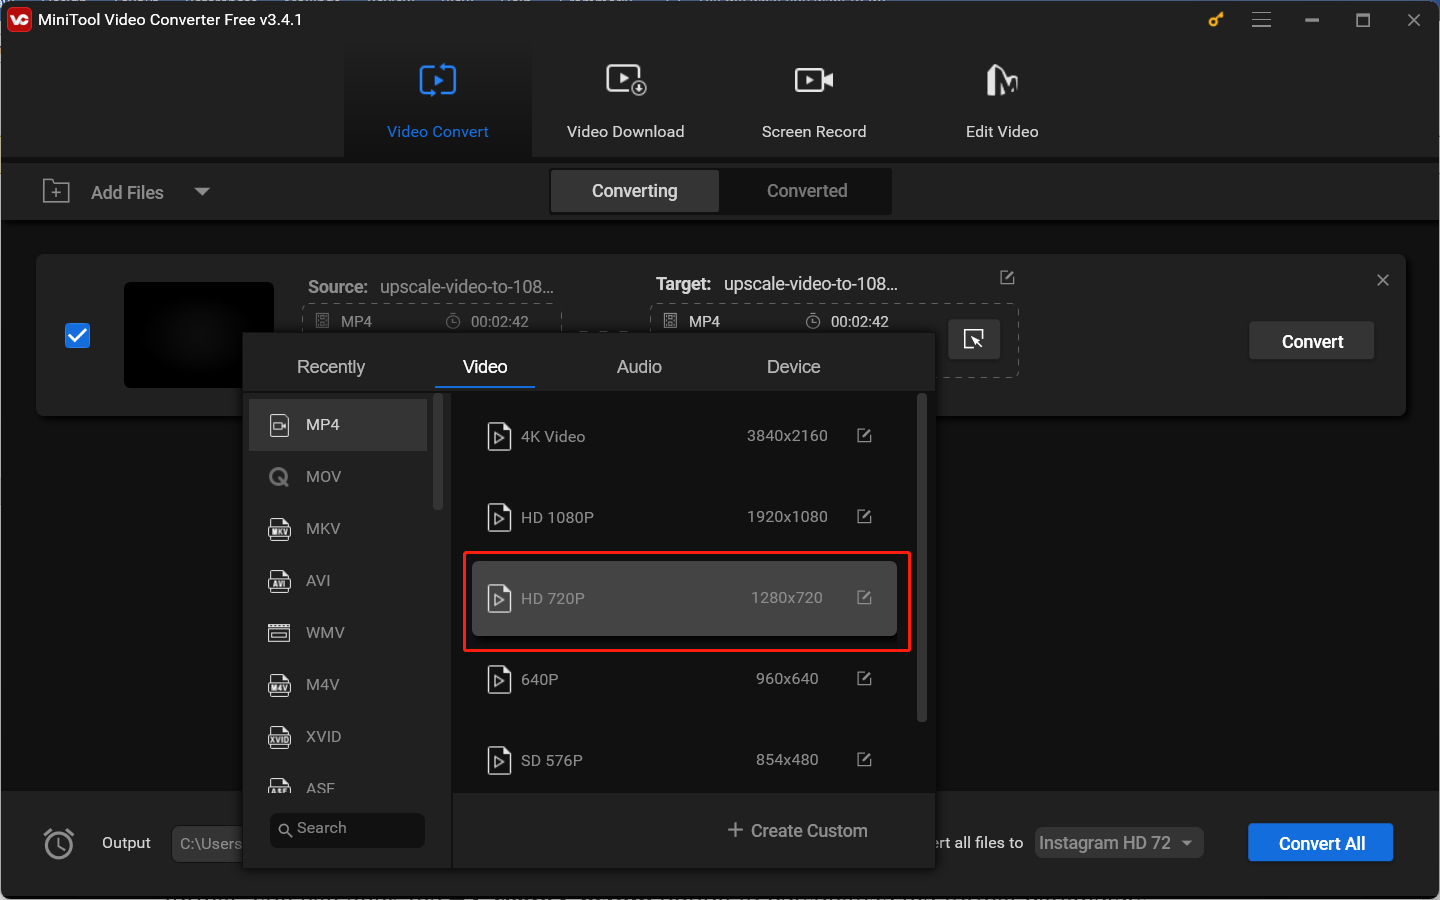
Task: Choose M4V format from the list
Action: [x=338, y=685]
